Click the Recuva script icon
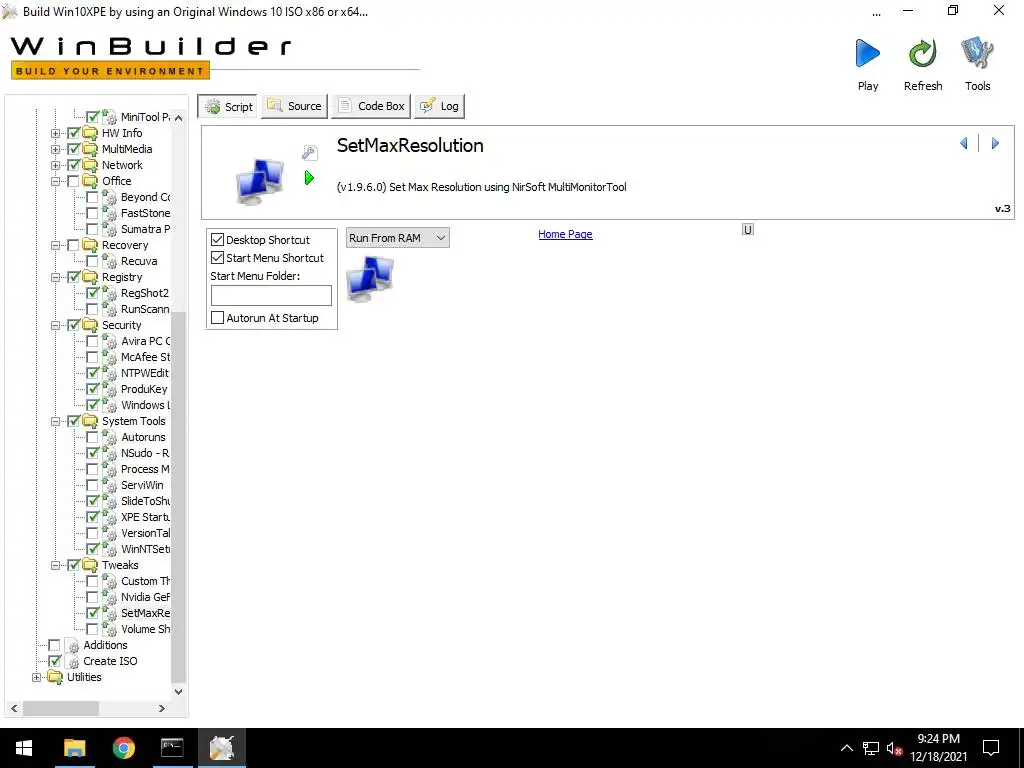 click(109, 261)
